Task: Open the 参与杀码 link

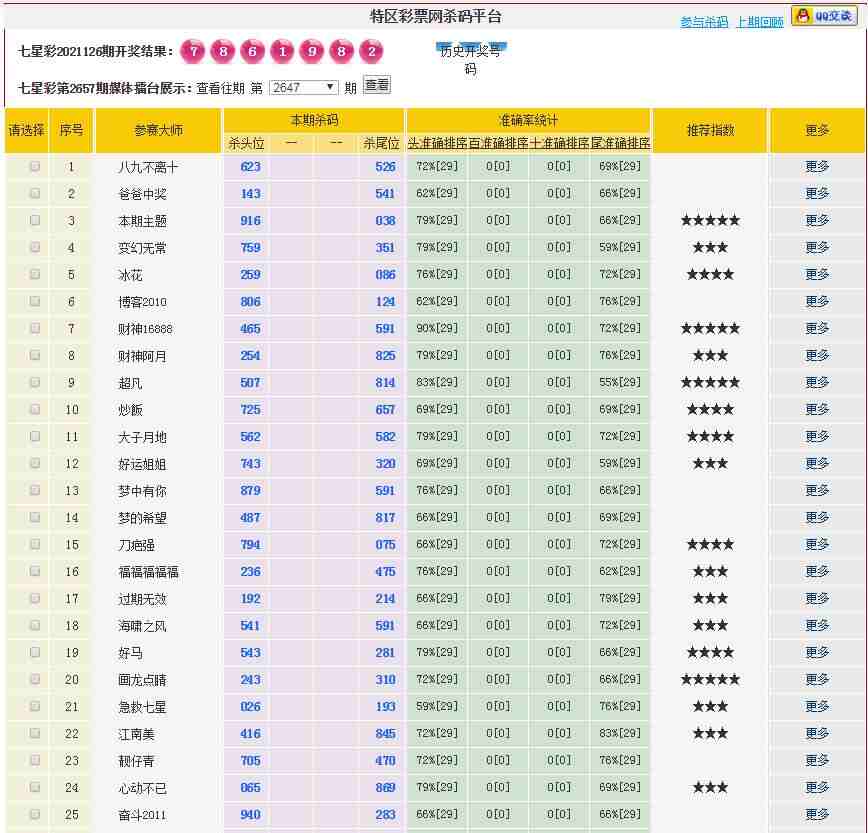Action: [704, 22]
